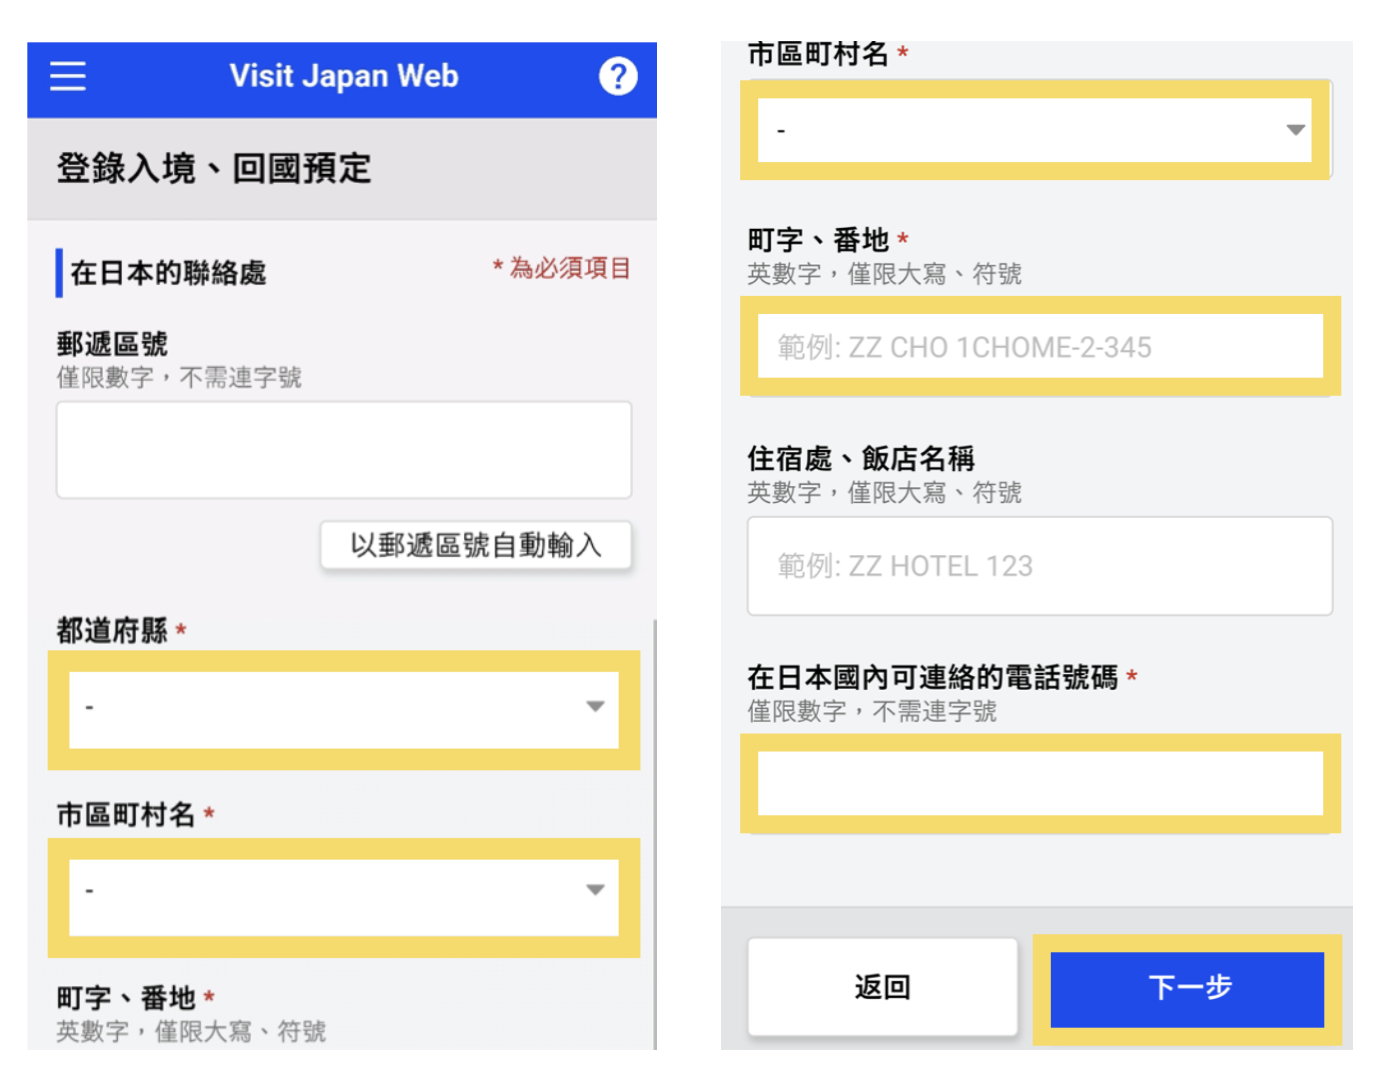Viewport: 1374px width, 1068px height.
Task: Click 市區町村名 dropdown arrow in the left screen
Action: (595, 890)
